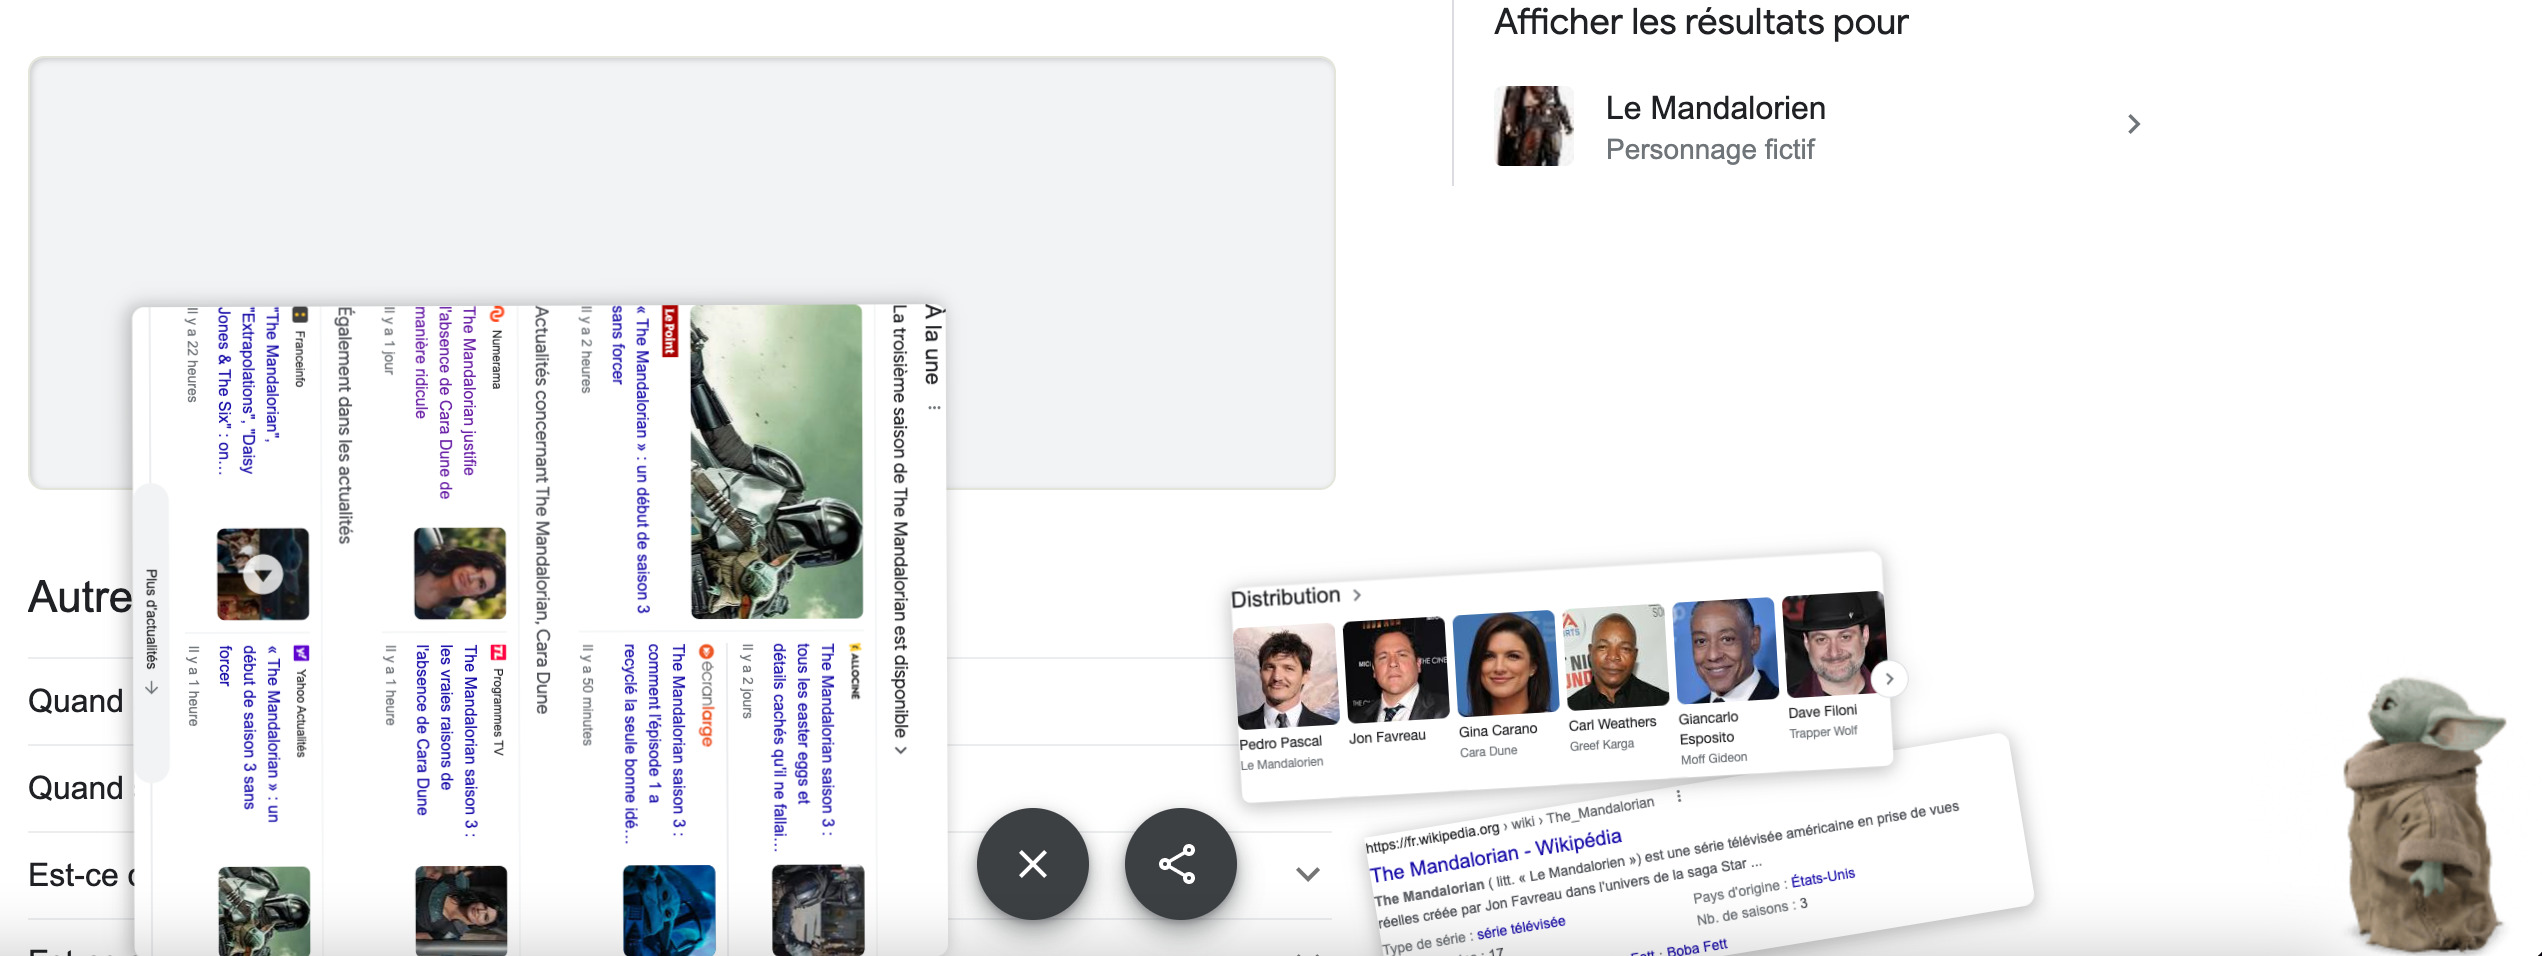The image size is (2542, 956).
Task: Expand 'La troisième saison de The Mandalorian est disponible'
Action: pos(900,530)
